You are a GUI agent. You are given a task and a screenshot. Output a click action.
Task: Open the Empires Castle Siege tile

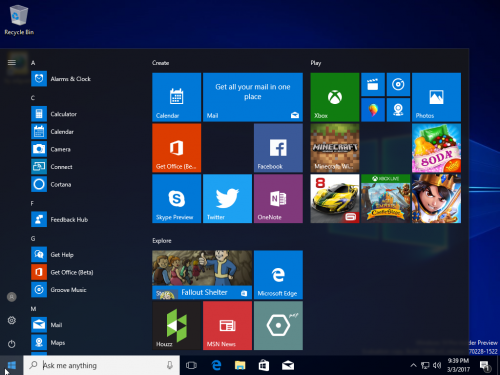pos(386,199)
